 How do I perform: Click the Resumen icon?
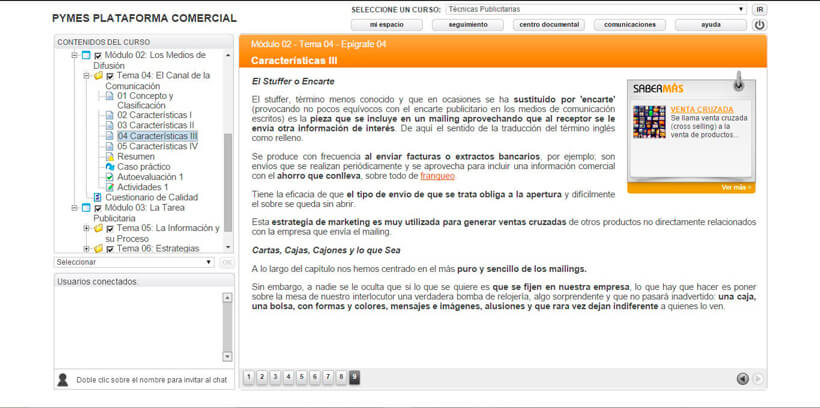(109, 156)
